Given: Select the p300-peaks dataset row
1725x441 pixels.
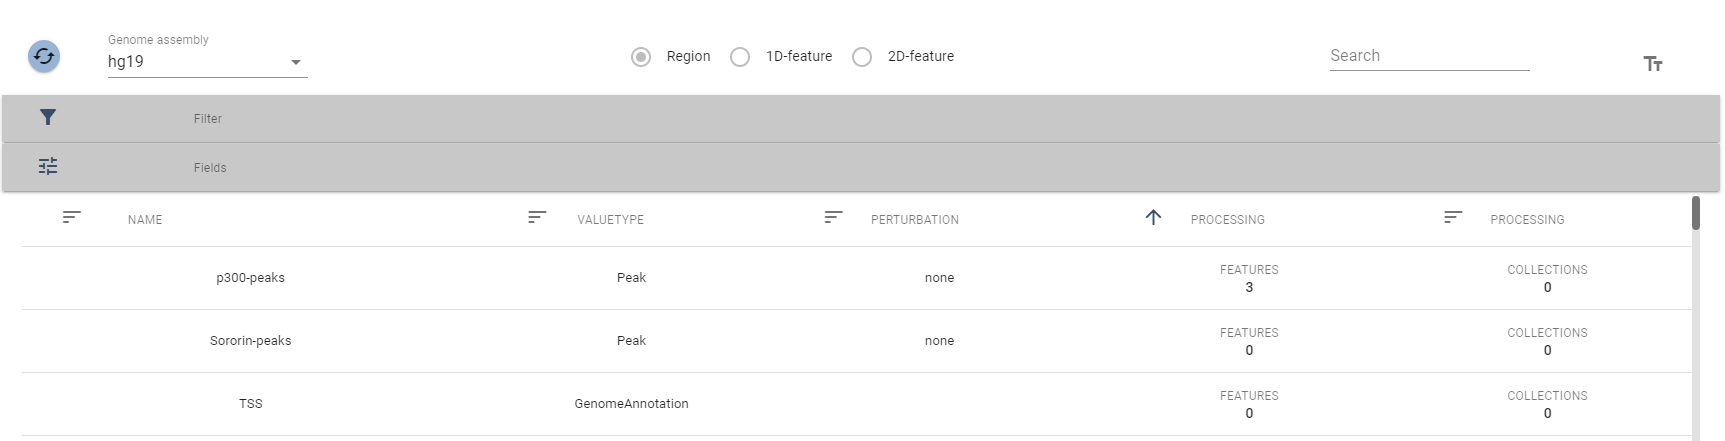Looking at the screenshot, I should coord(251,278).
